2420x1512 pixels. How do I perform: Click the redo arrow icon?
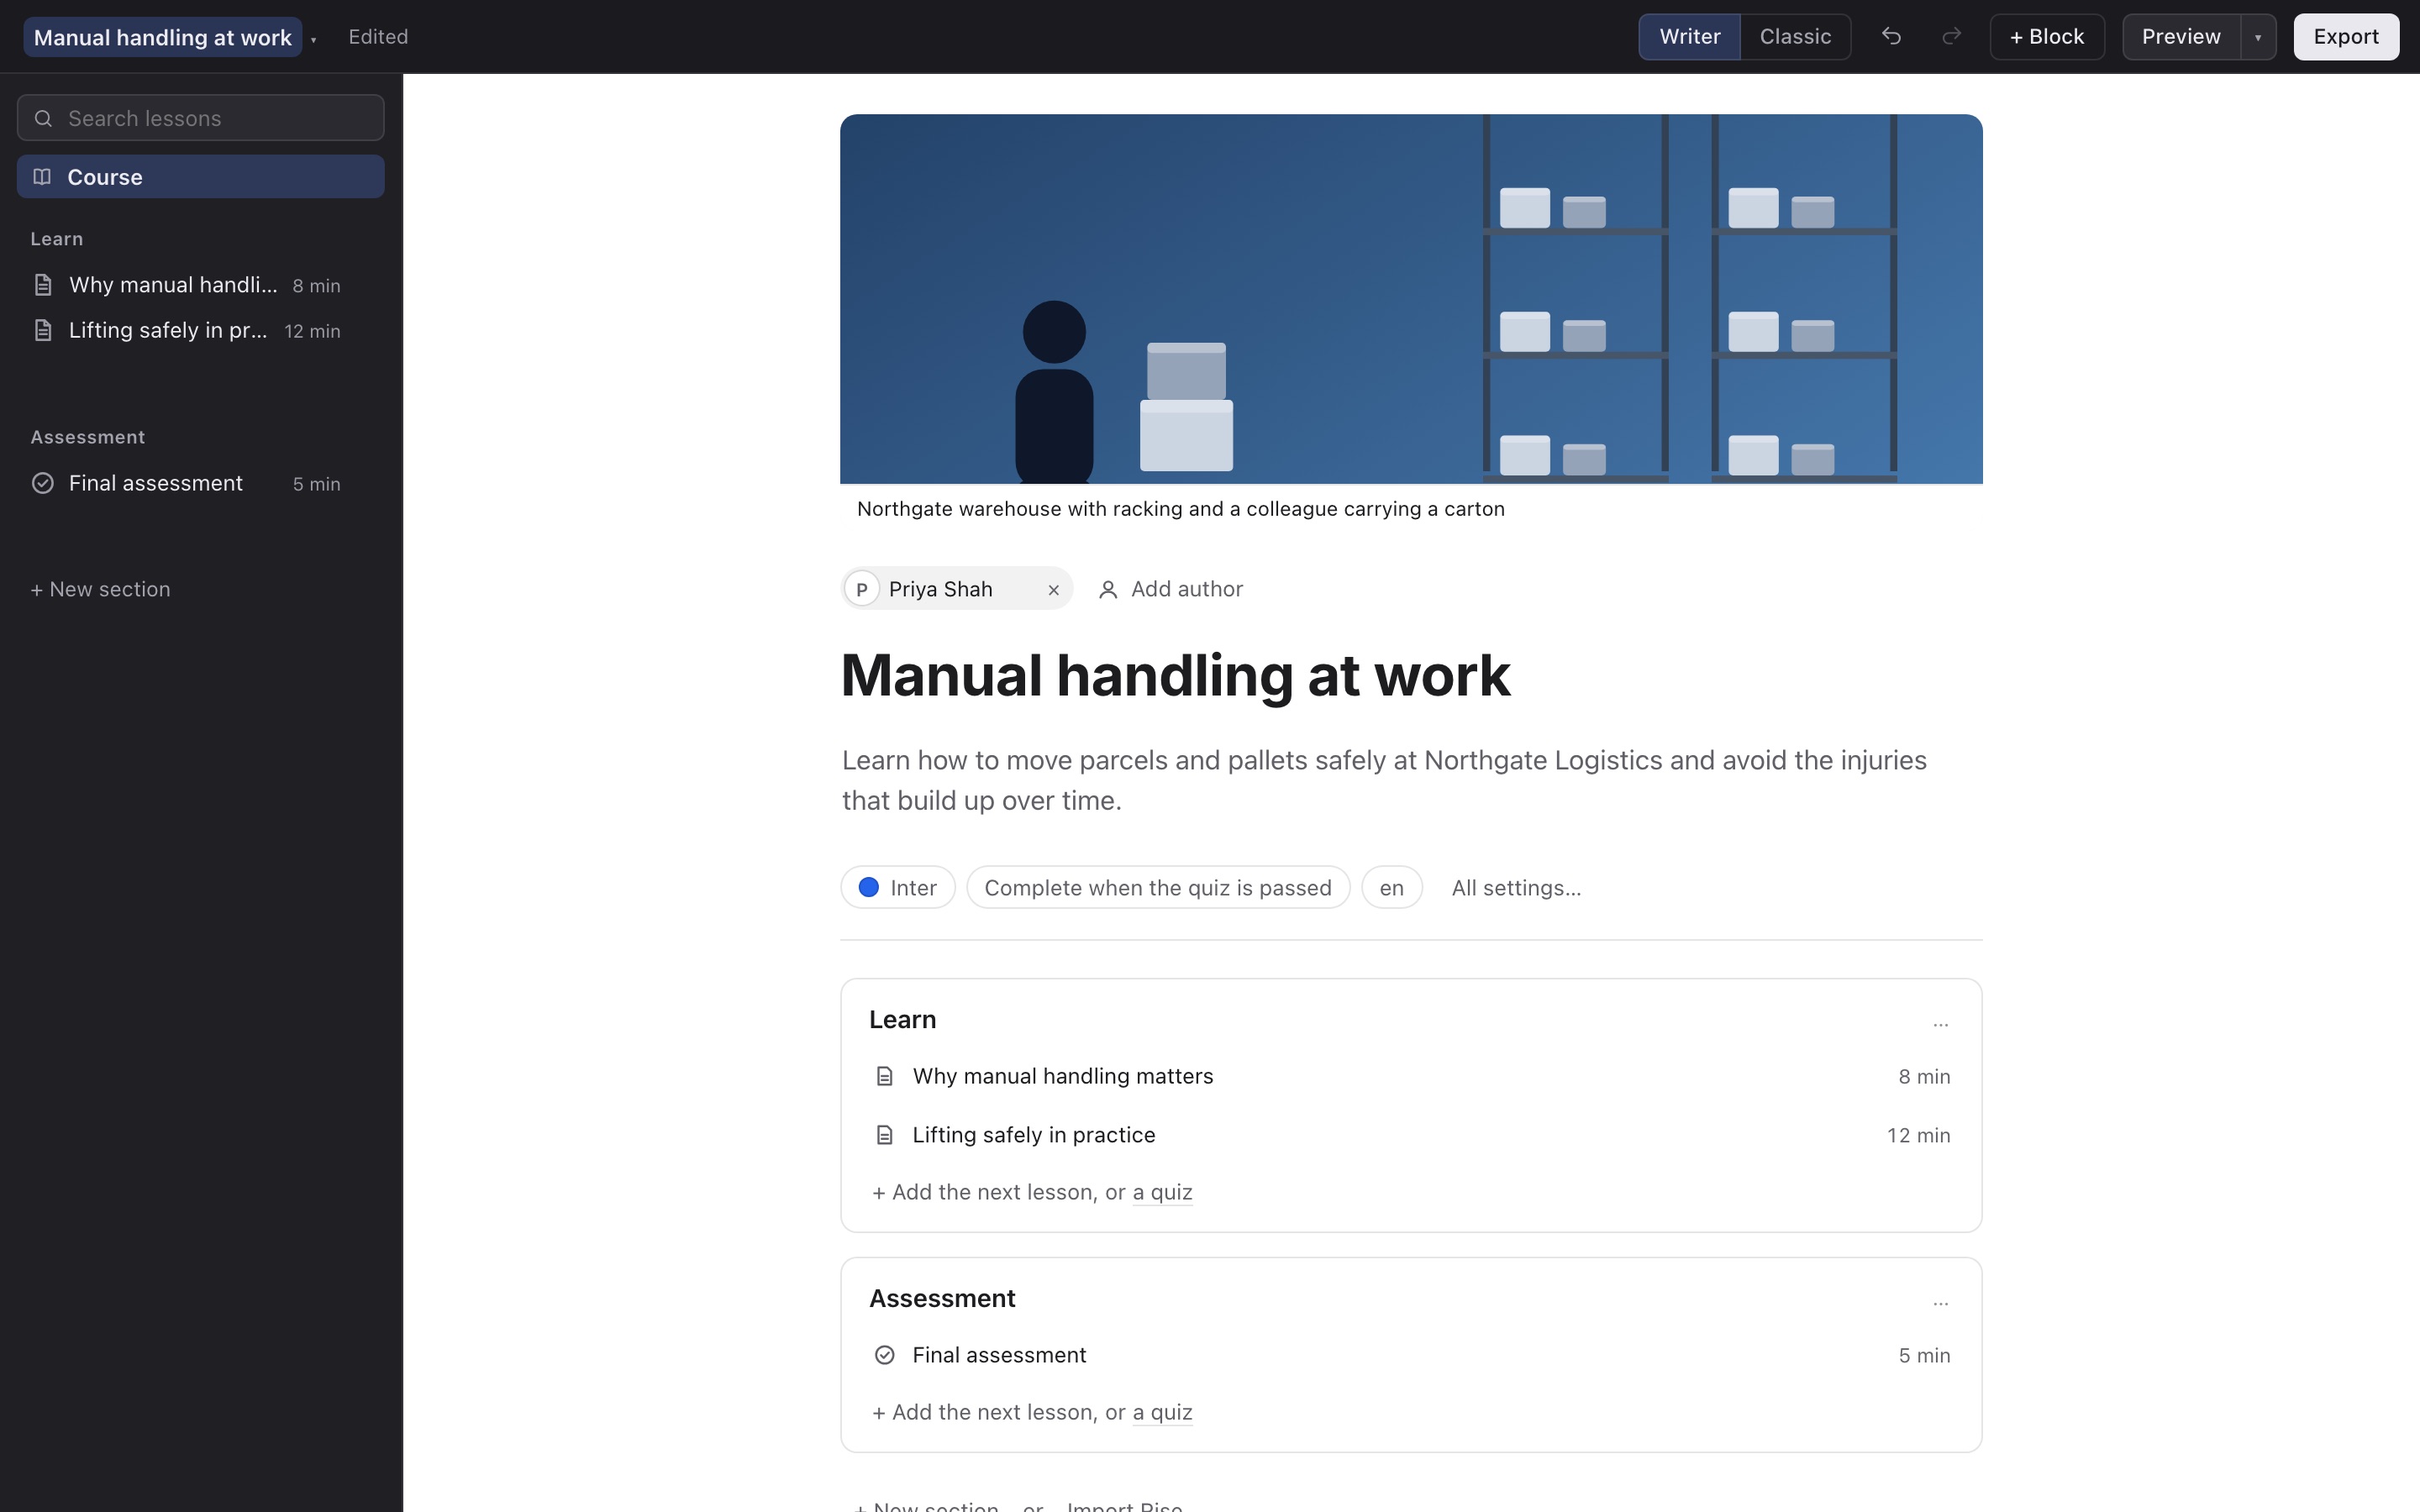pyautogui.click(x=1951, y=37)
